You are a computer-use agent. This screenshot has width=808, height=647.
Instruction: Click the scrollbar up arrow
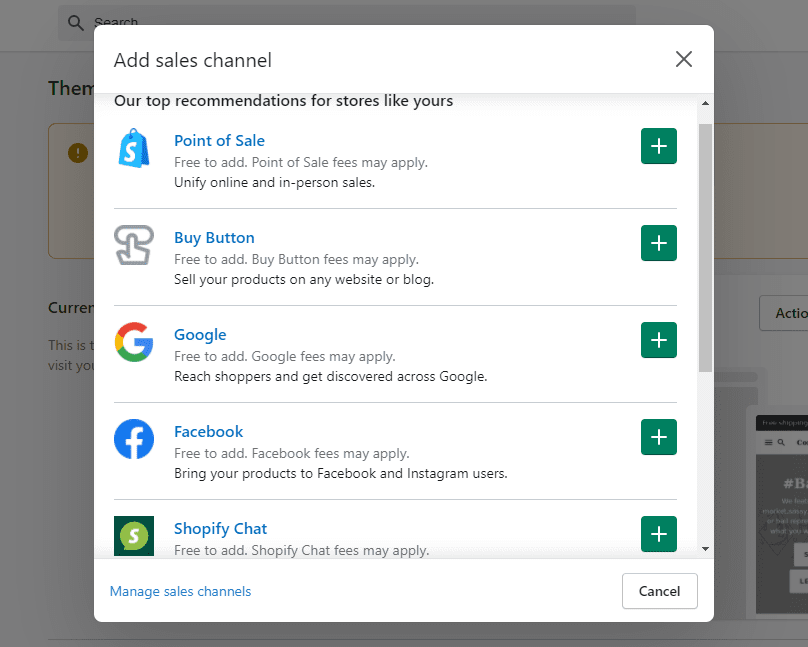(x=705, y=104)
